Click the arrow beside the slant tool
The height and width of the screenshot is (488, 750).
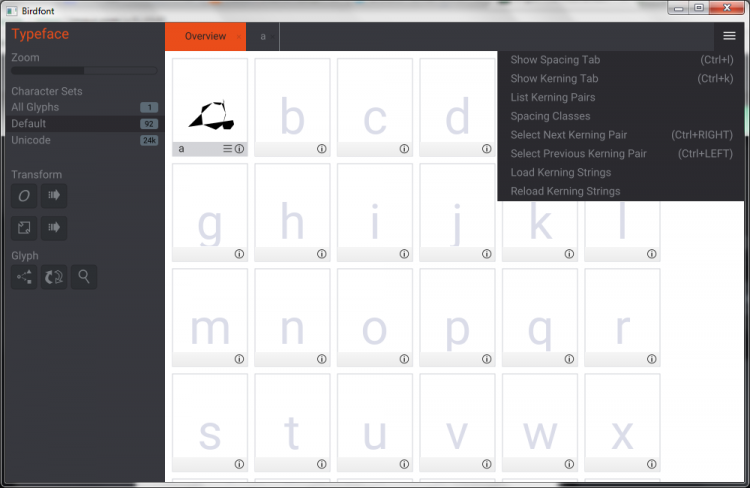click(54, 196)
